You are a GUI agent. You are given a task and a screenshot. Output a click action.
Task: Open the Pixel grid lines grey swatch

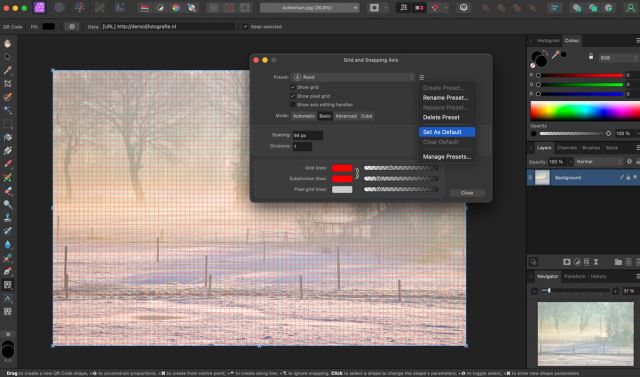pos(342,189)
